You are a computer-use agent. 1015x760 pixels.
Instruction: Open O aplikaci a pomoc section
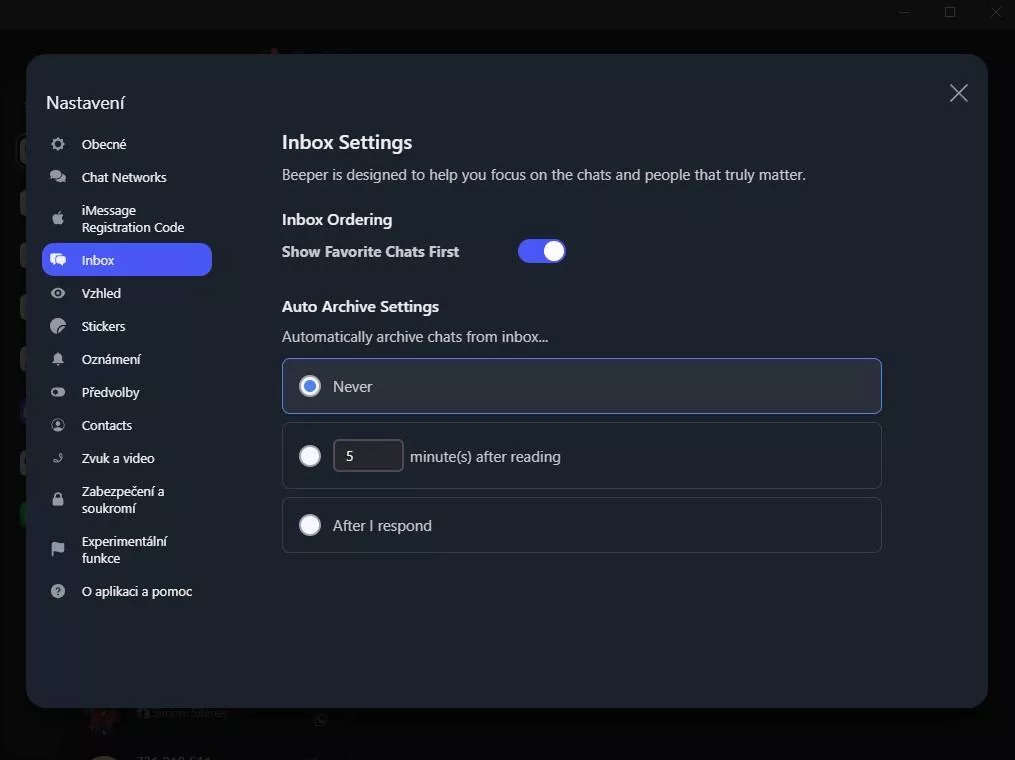(x=127, y=591)
